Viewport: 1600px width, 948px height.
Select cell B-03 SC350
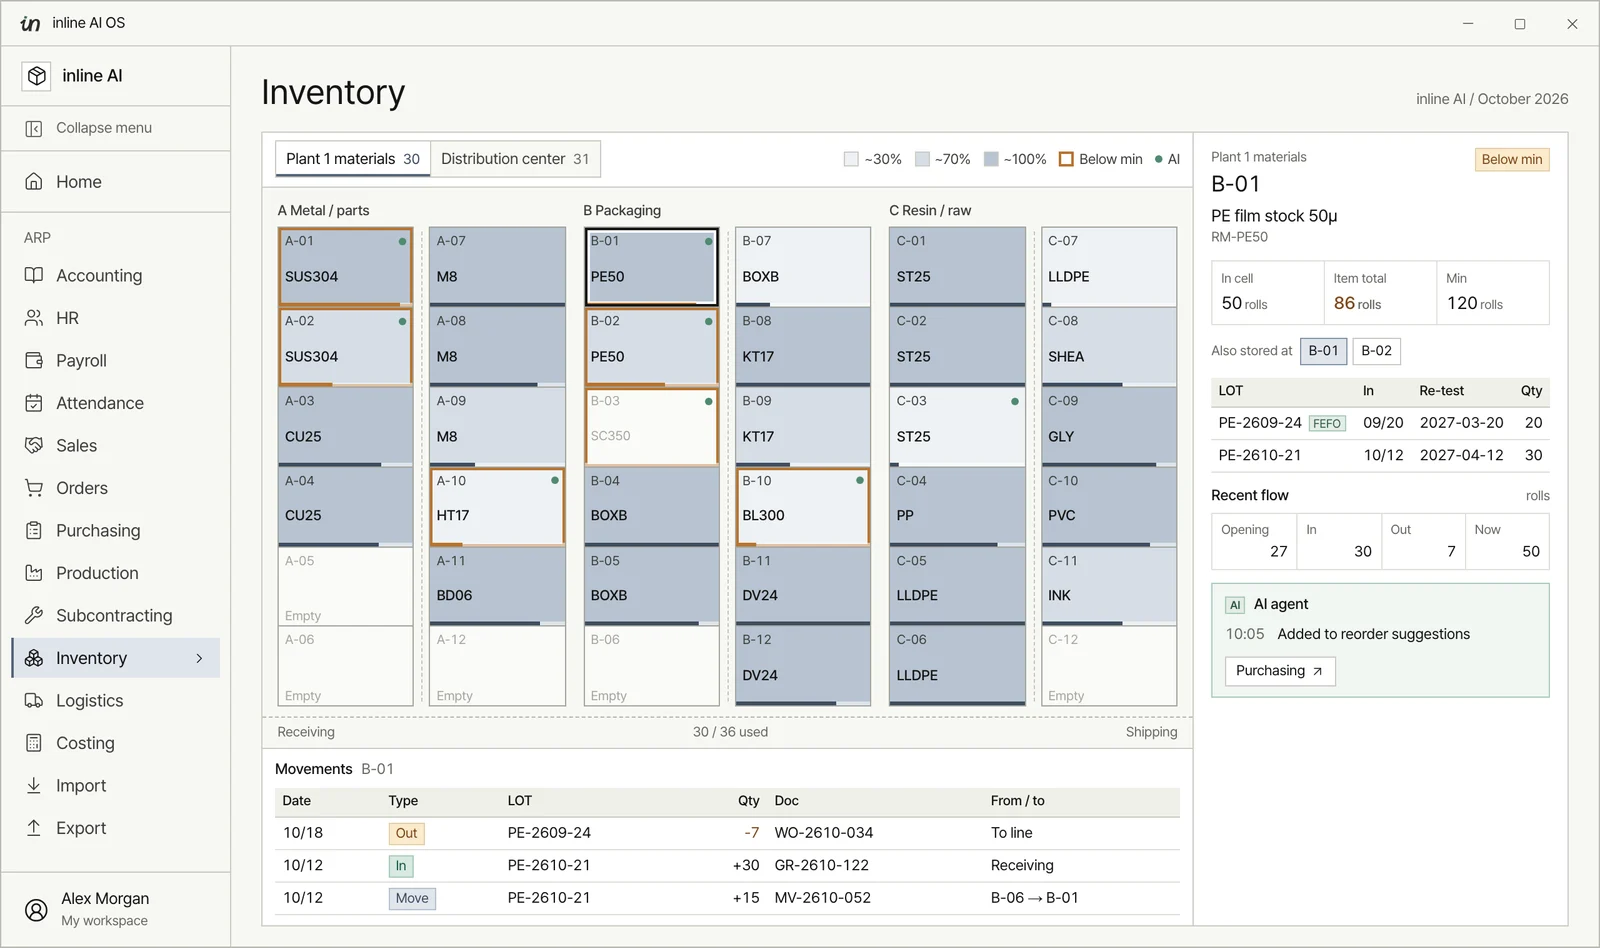click(651, 427)
